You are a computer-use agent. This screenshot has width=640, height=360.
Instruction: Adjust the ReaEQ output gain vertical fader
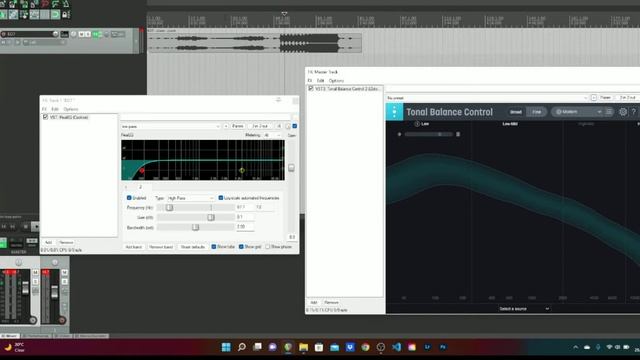[291, 168]
